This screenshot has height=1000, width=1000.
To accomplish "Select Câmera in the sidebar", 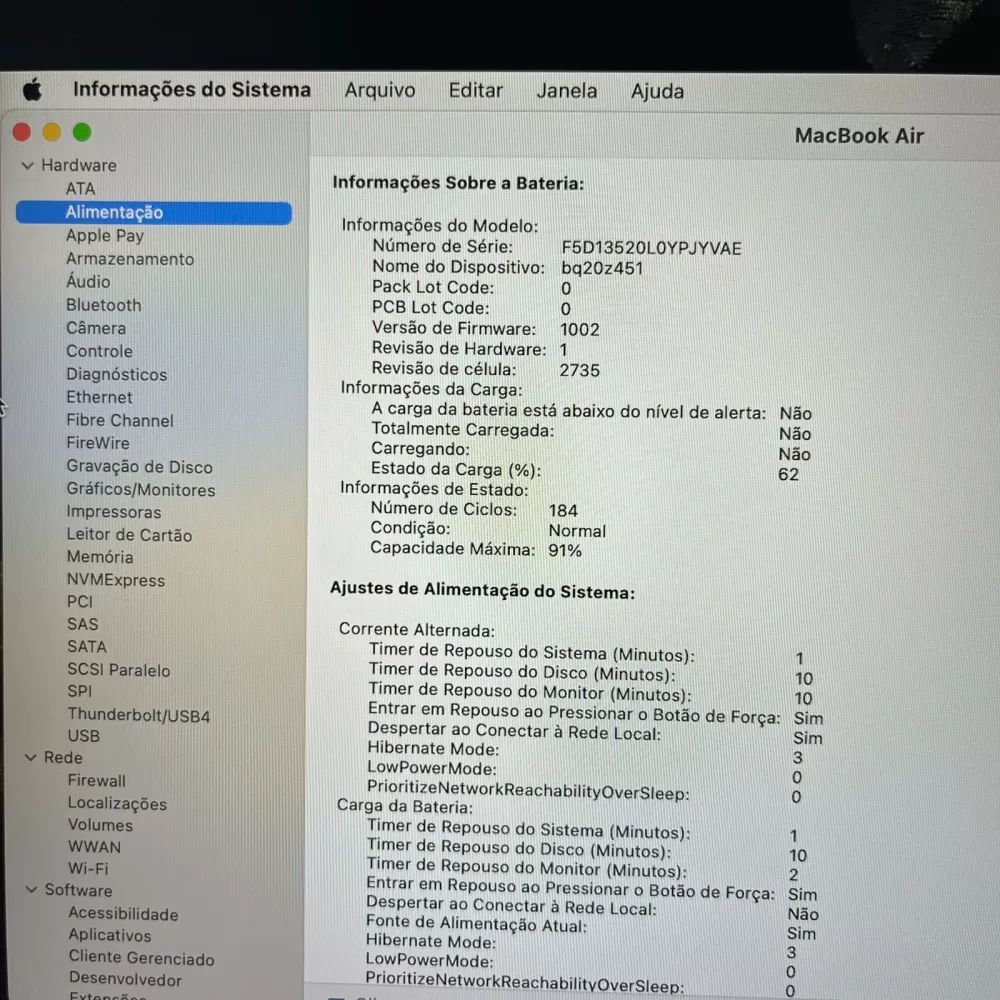I will 96,328.
